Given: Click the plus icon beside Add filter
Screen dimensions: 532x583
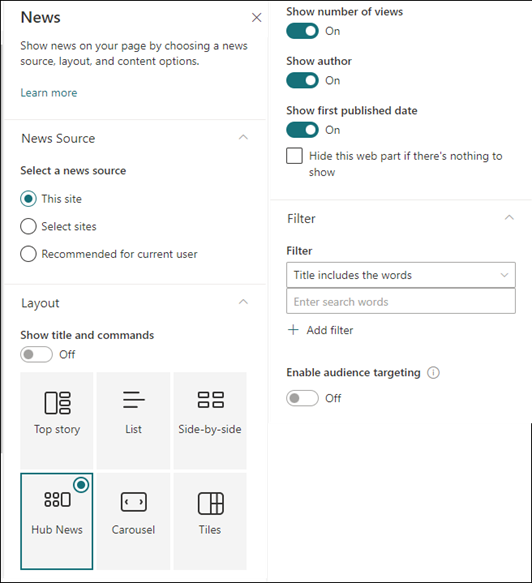Looking at the screenshot, I should pos(293,330).
